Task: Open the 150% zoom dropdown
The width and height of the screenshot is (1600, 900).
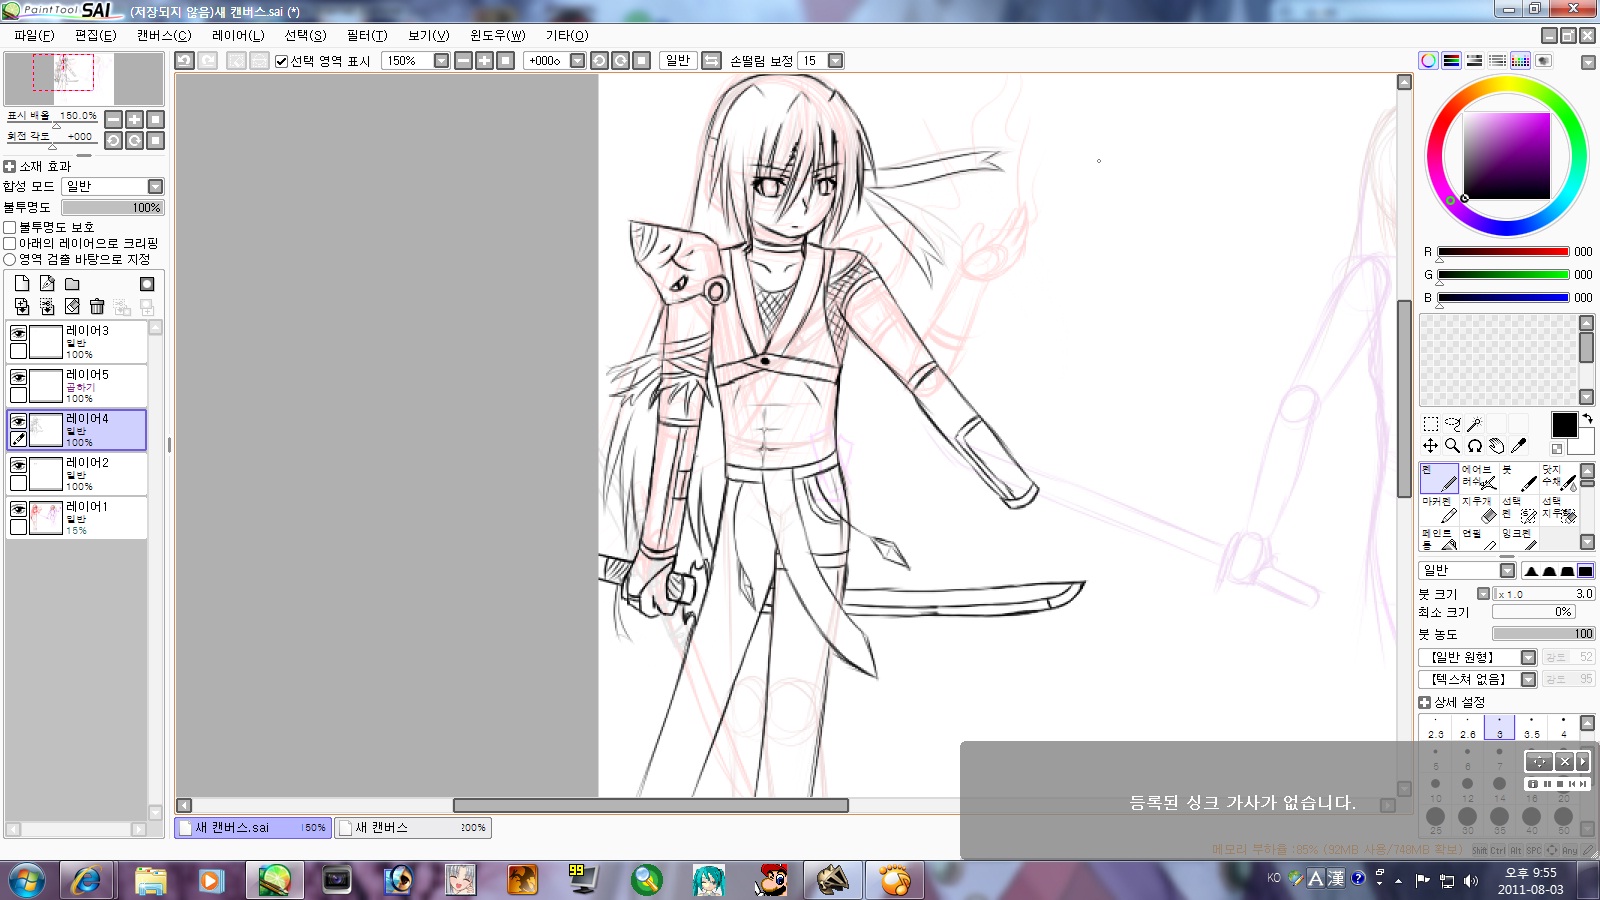Action: (441, 61)
